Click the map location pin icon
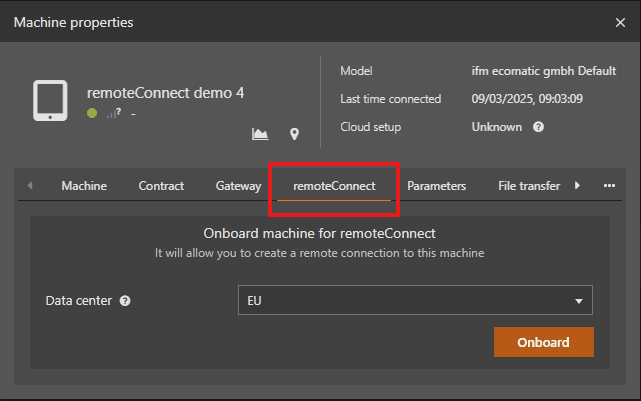Screen dimensions: 641x401 pos(294,134)
